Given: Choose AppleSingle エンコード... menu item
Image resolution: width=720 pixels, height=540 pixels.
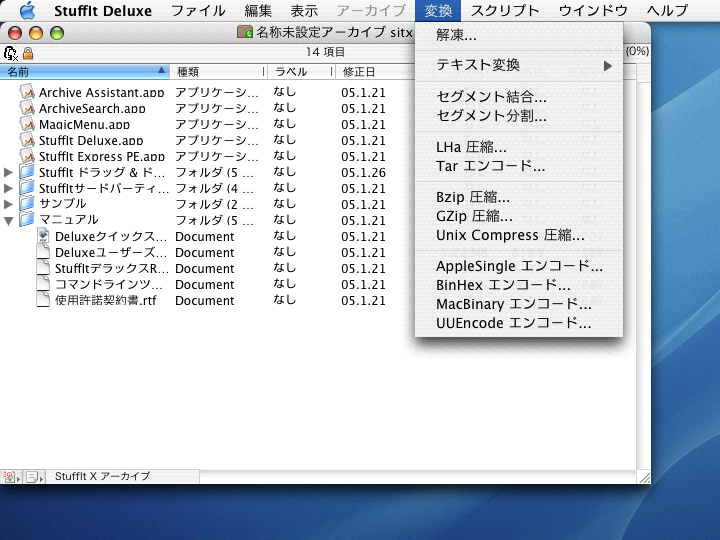Looking at the screenshot, I should [x=519, y=266].
